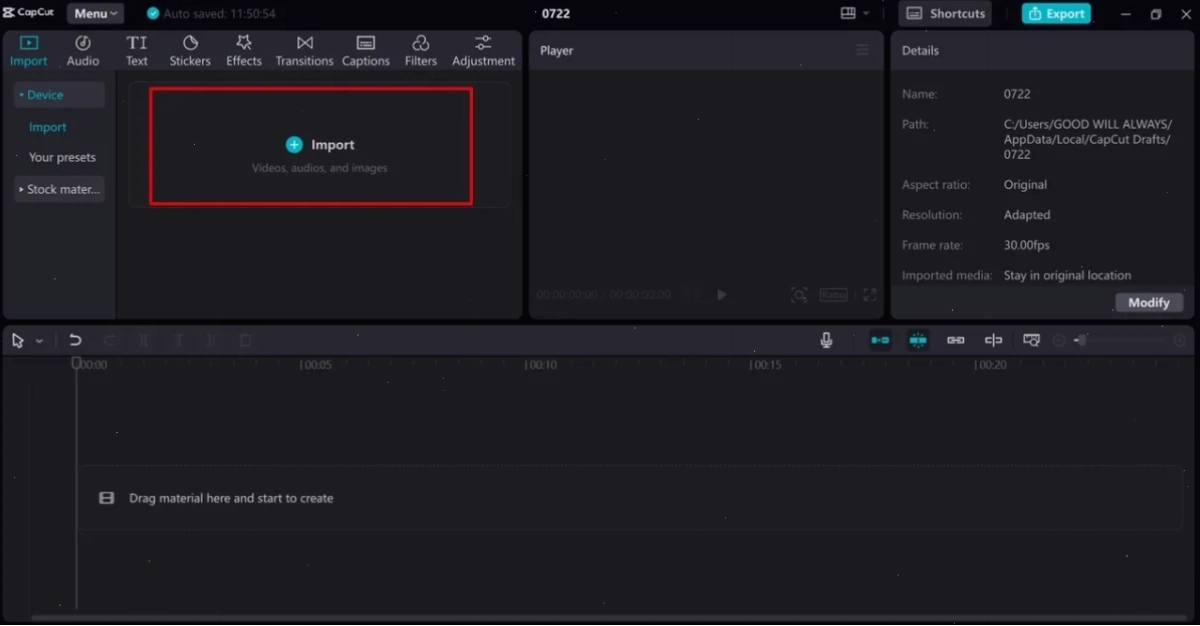Open Your presets in sidebar

62,157
